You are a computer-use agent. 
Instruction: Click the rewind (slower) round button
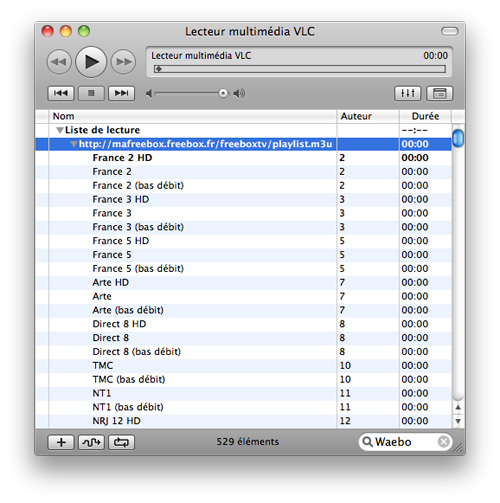pyautogui.click(x=59, y=62)
